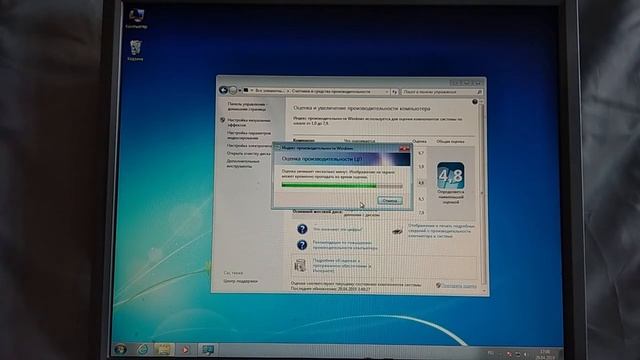Viewport: 640px width, 360px height.
Task: Open the performance improvement recommendations link
Action: 345,245
